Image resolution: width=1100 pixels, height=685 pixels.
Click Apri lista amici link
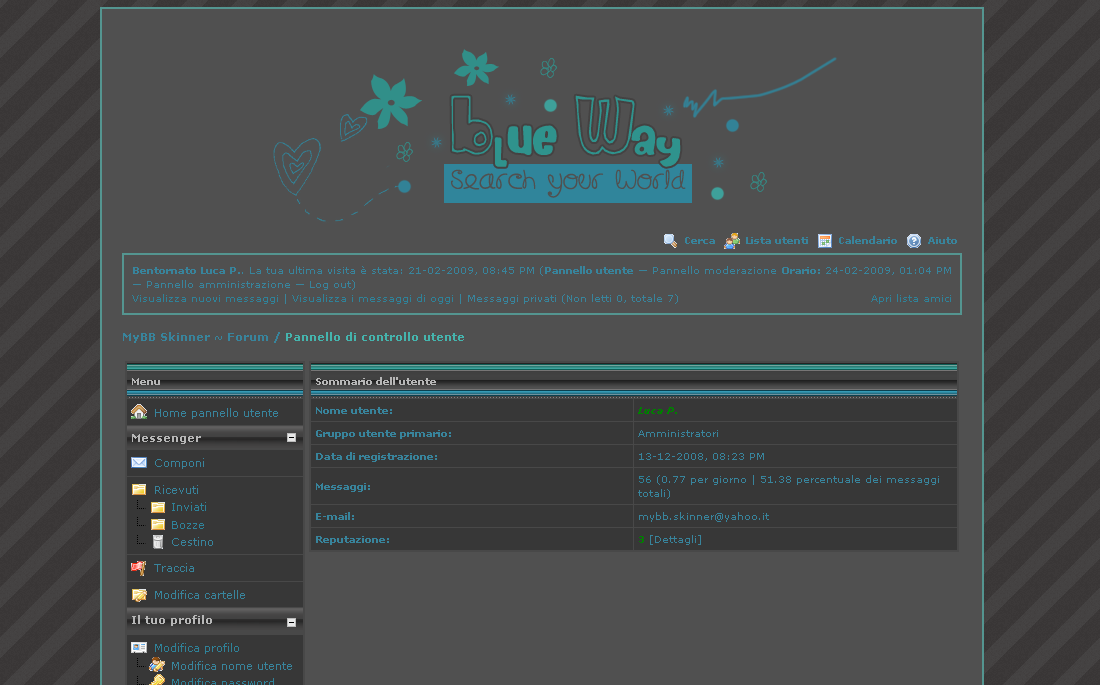click(910, 299)
